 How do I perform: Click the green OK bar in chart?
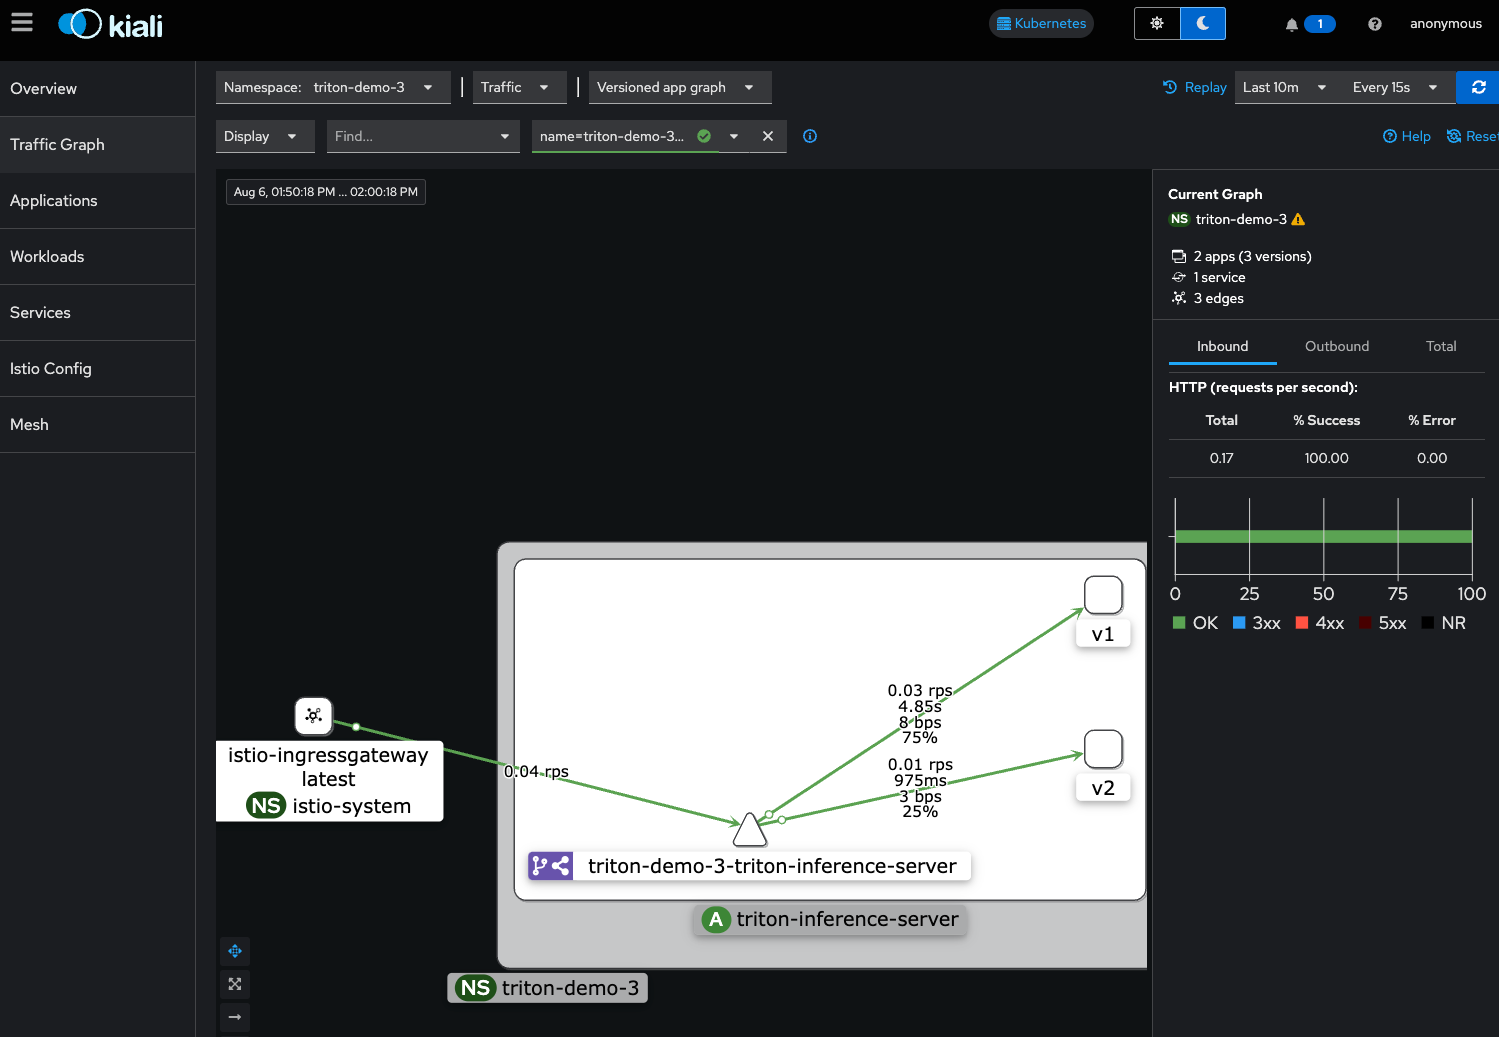1324,537
